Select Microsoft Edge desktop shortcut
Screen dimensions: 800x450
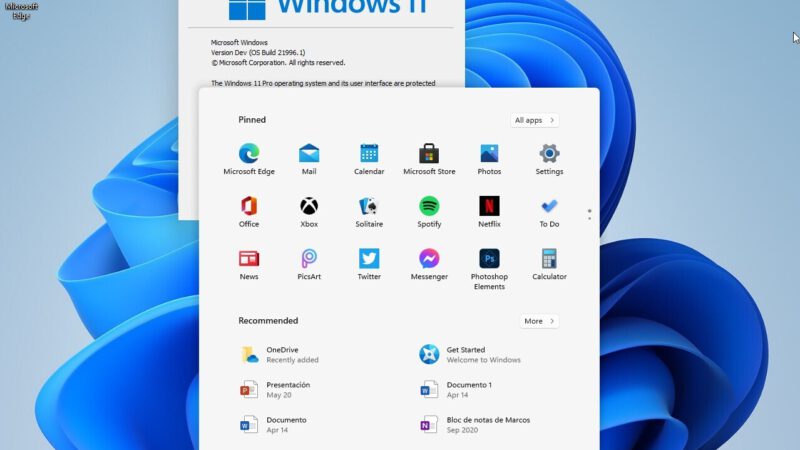coord(21,10)
